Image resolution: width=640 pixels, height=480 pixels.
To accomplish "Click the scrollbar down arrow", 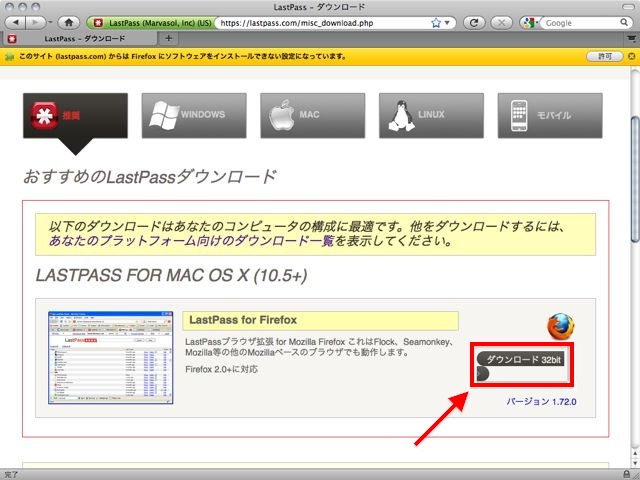I will pyautogui.click(x=635, y=463).
